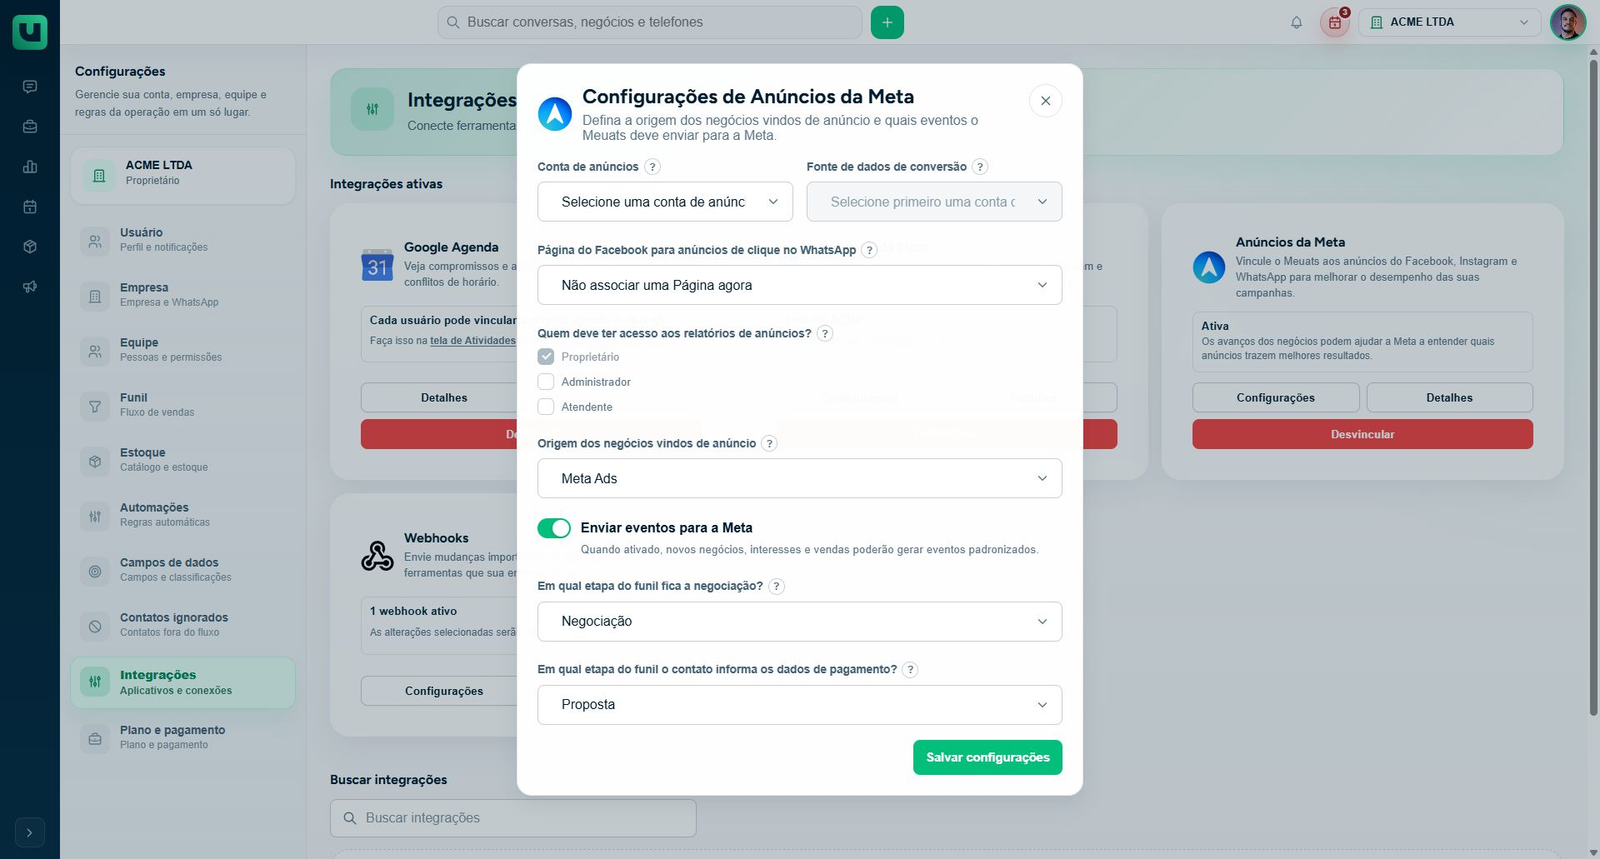The image size is (1600, 859).
Task: Check the Atendente checkbox
Action: click(x=546, y=407)
